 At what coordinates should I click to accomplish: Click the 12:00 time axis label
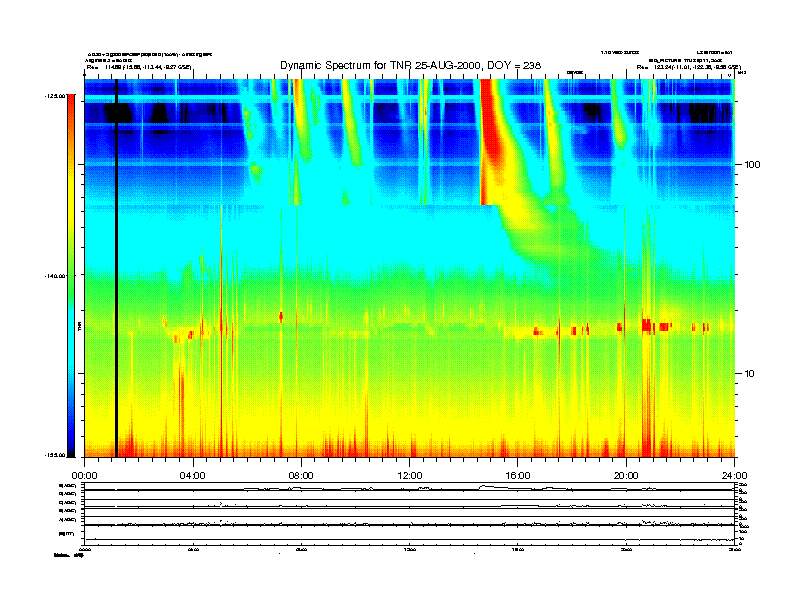410,475
